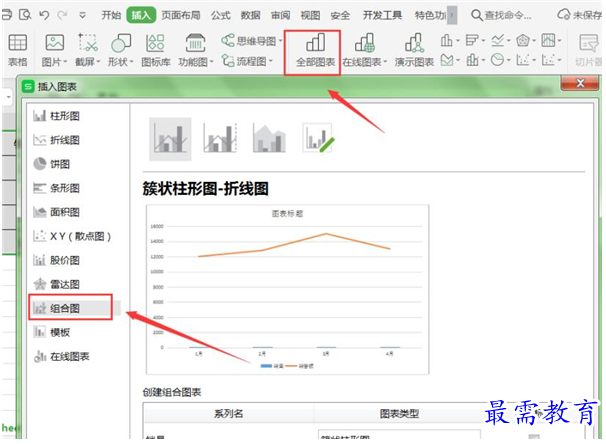Click the chart preview titled 图表标题
The height and width of the screenshot is (444, 606).
(x=288, y=289)
